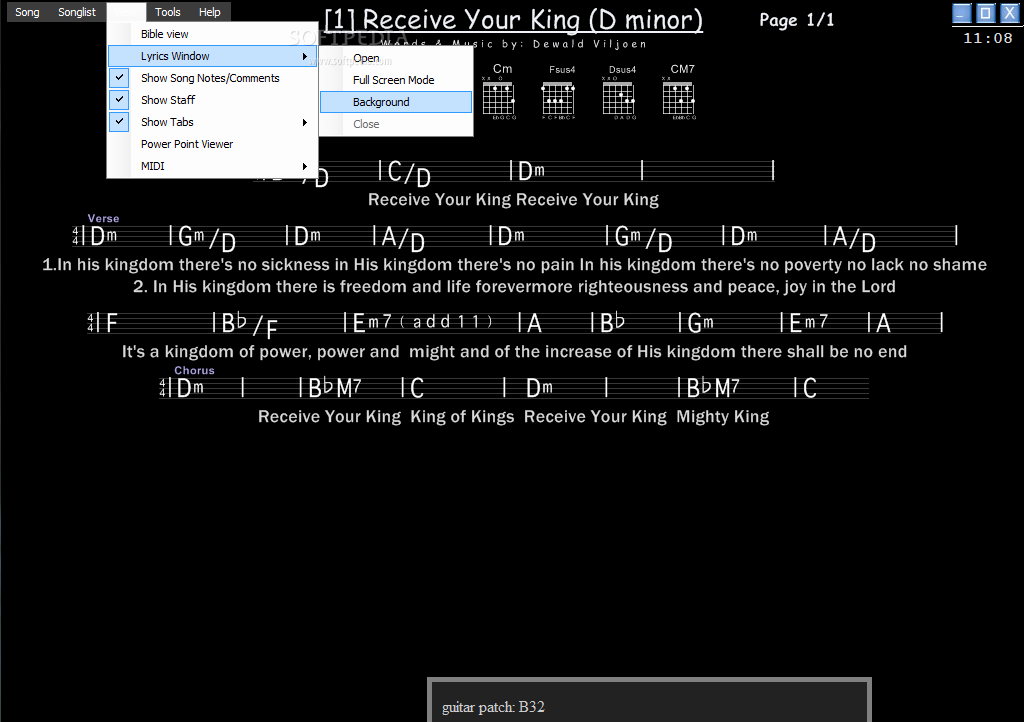Click the C/D chord in intro staff
Viewport: 1024px width, 722px height.
click(x=408, y=173)
